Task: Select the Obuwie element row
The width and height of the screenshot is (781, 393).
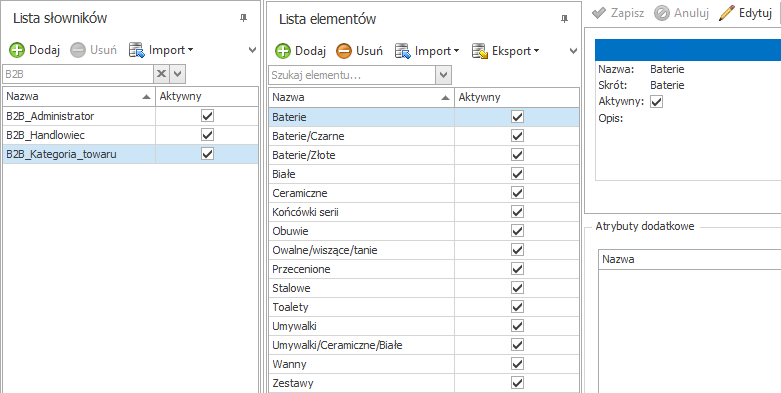Action: [x=424, y=231]
